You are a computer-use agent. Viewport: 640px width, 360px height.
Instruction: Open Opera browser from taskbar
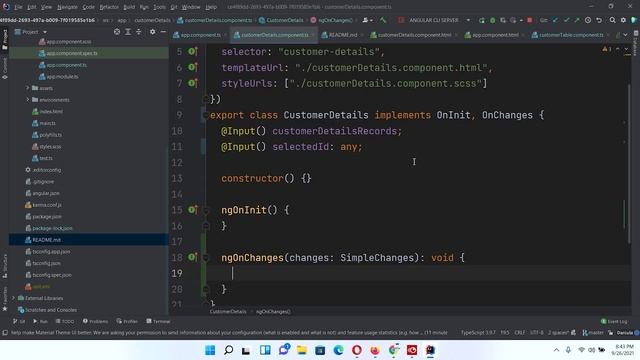click(x=357, y=350)
